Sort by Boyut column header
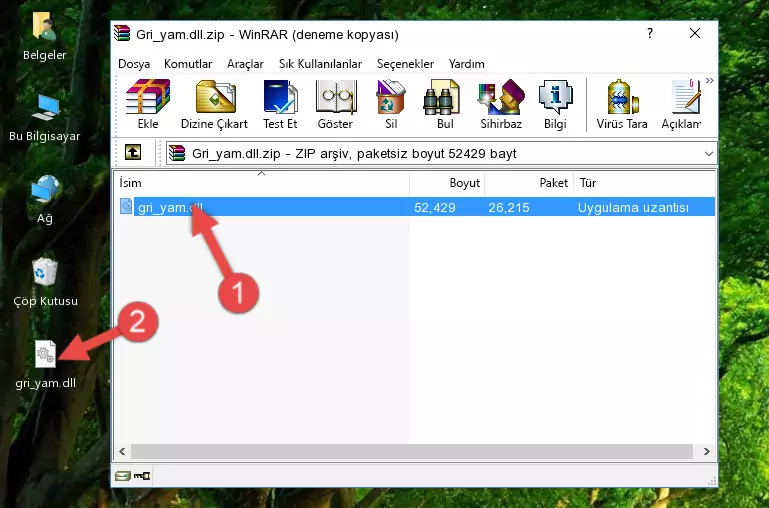Screen dimensions: 769x508 [x=447, y=183]
